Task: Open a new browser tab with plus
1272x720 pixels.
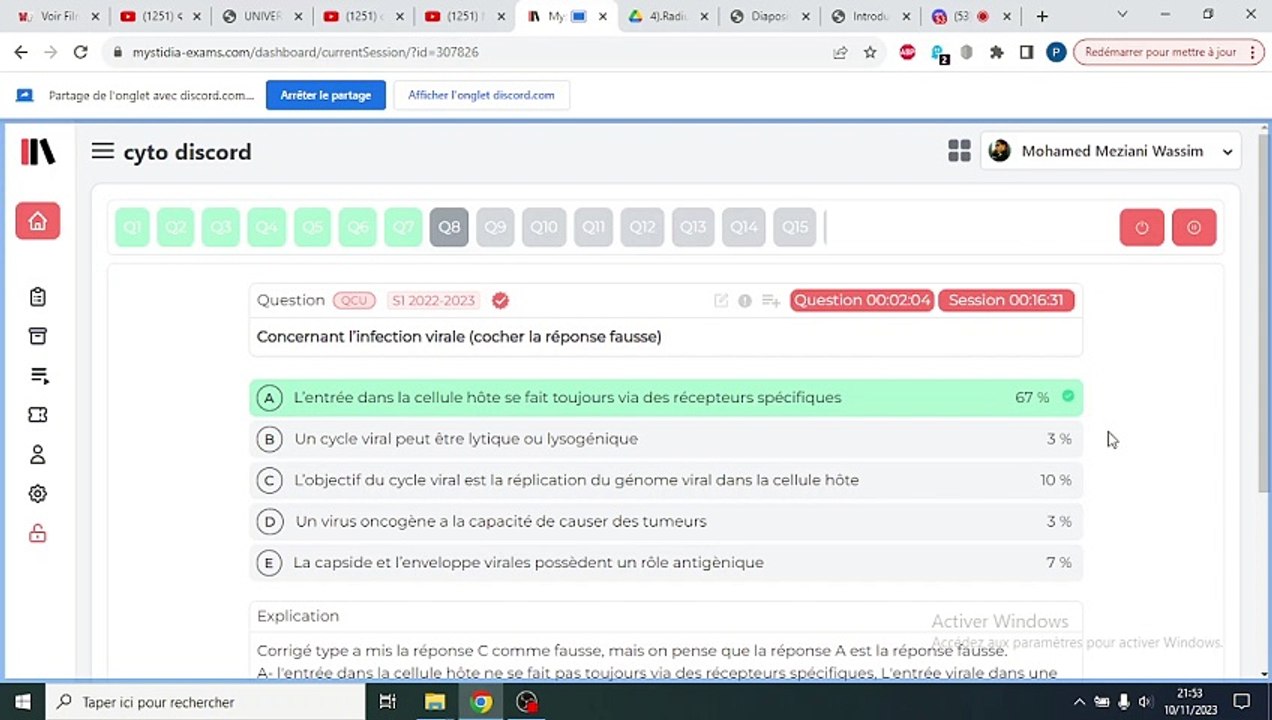Action: tap(1042, 16)
